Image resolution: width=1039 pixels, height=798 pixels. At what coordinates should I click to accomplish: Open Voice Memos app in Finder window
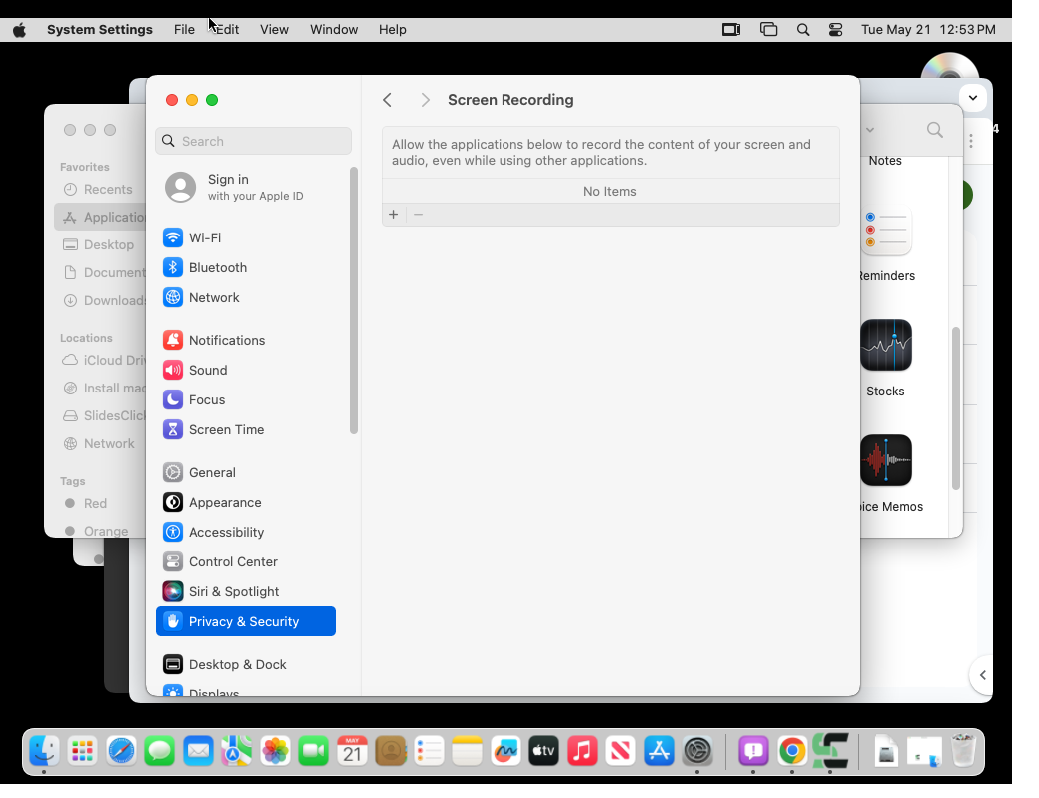click(886, 460)
